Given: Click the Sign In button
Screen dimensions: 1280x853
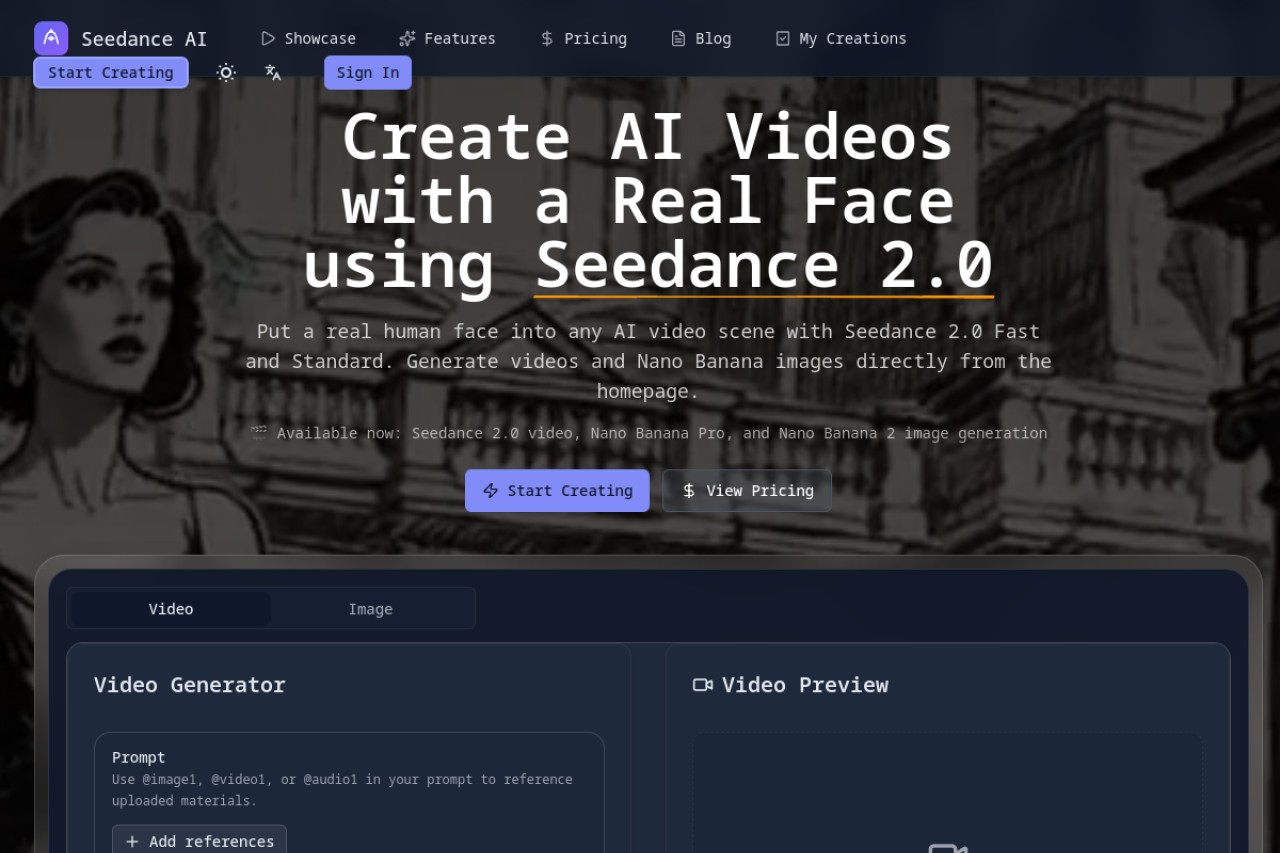Looking at the screenshot, I should 367,72.
